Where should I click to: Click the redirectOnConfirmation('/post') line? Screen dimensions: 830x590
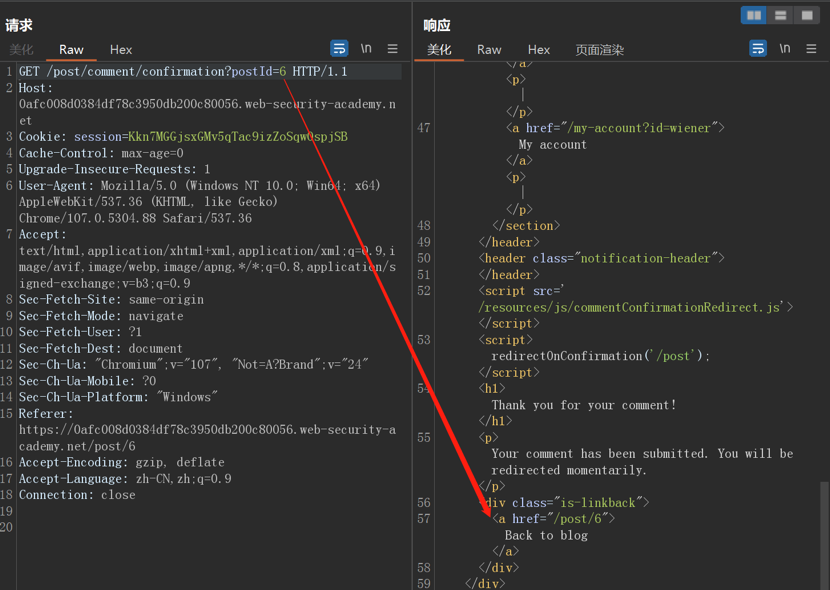tap(600, 356)
